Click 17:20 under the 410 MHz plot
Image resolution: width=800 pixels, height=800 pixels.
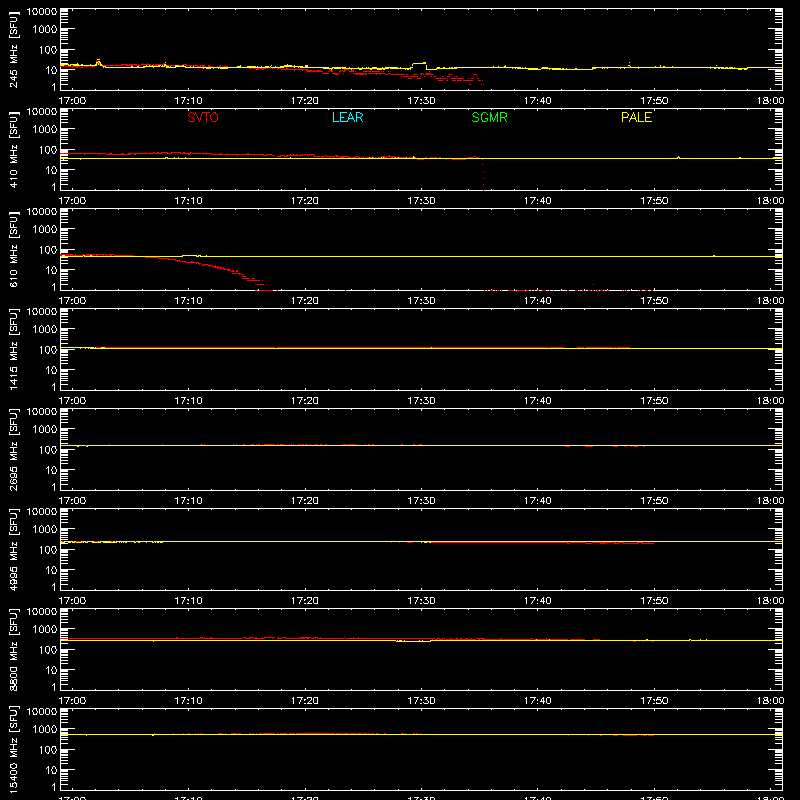click(x=305, y=201)
